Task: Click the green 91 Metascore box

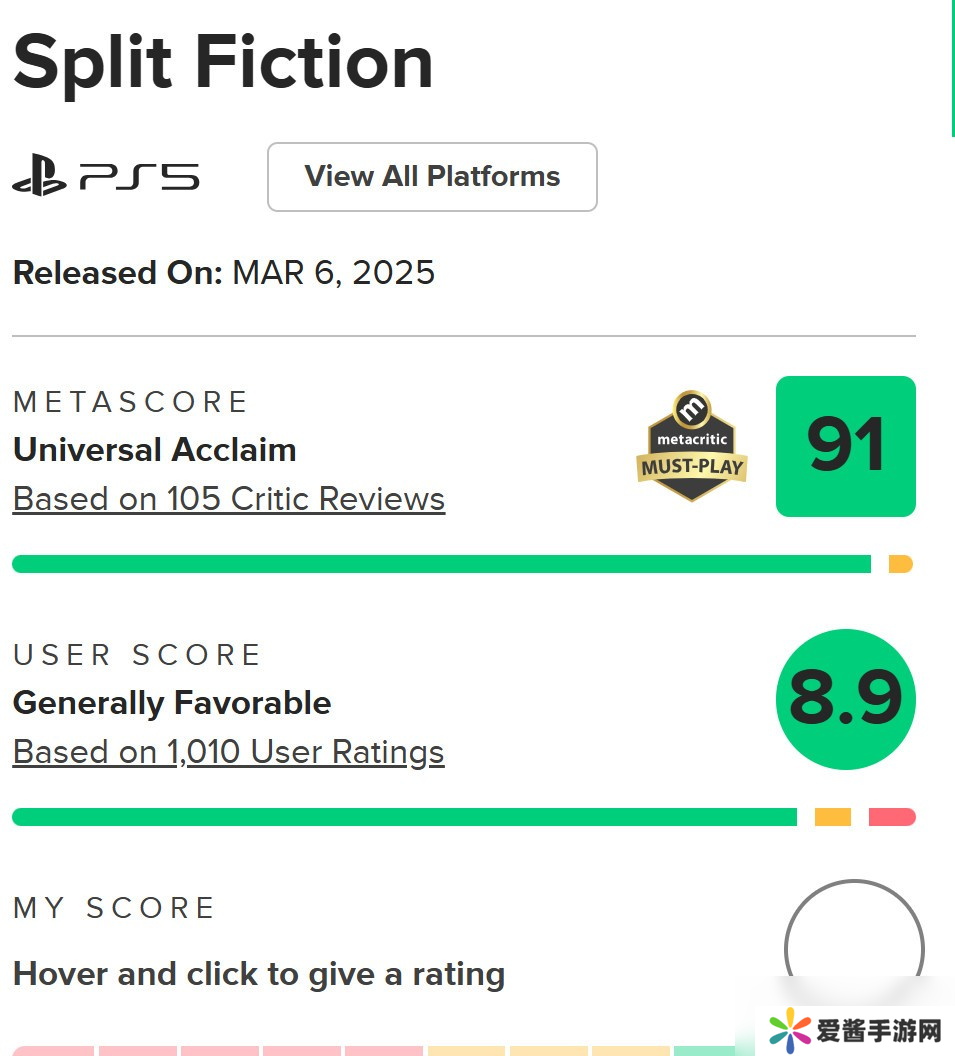Action: [x=845, y=446]
